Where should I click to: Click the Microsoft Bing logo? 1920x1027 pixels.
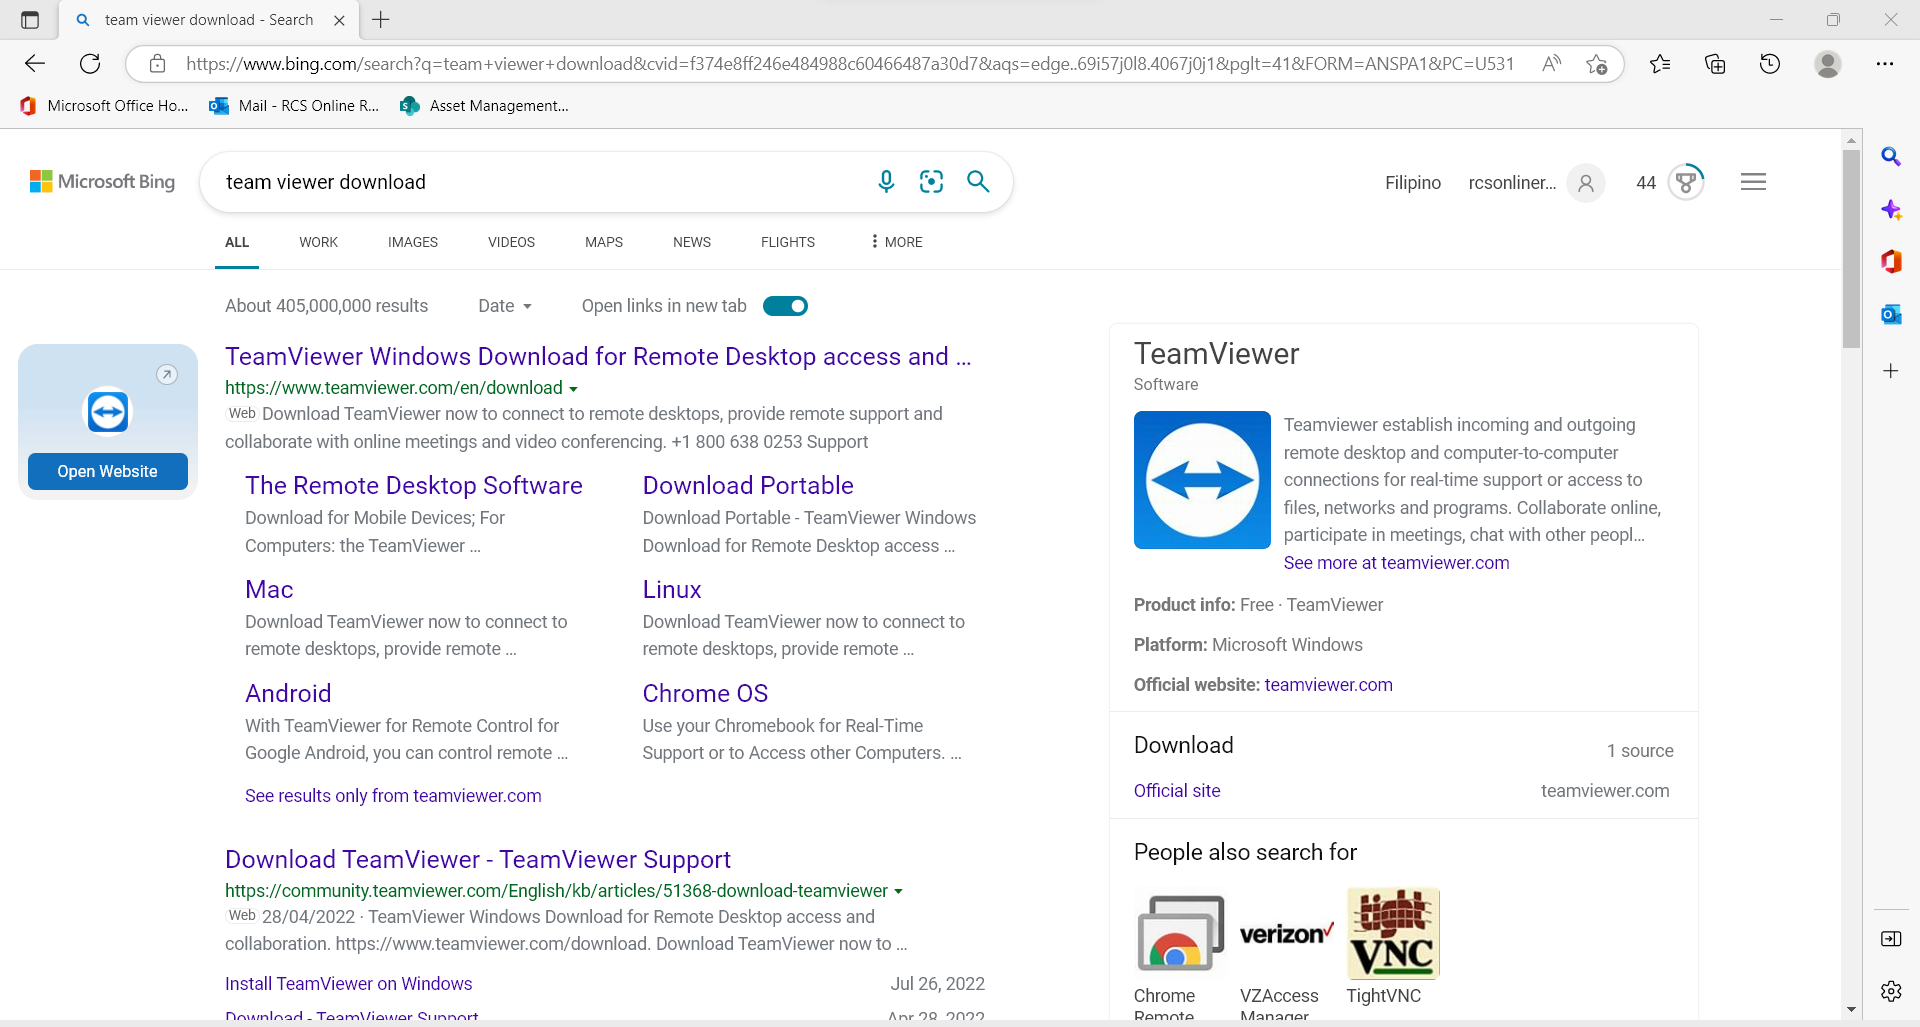[102, 182]
